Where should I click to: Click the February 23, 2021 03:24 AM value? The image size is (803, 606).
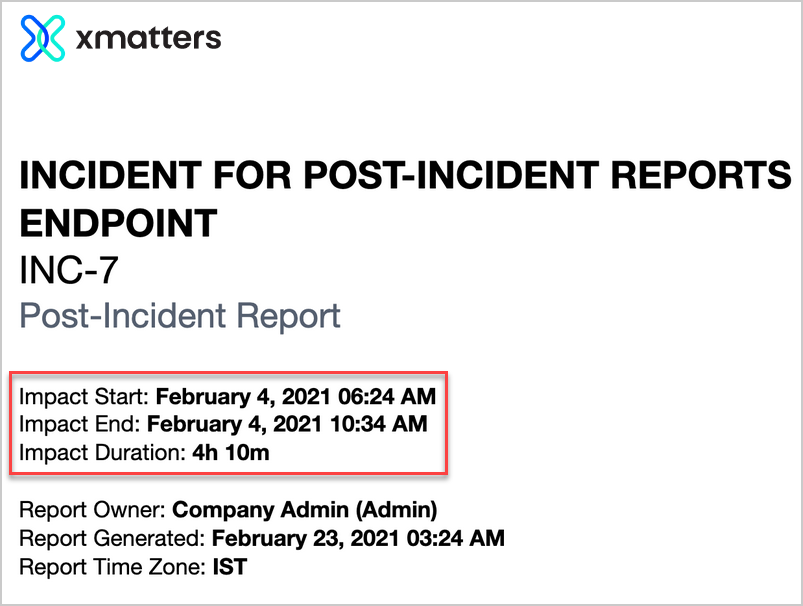[358, 538]
